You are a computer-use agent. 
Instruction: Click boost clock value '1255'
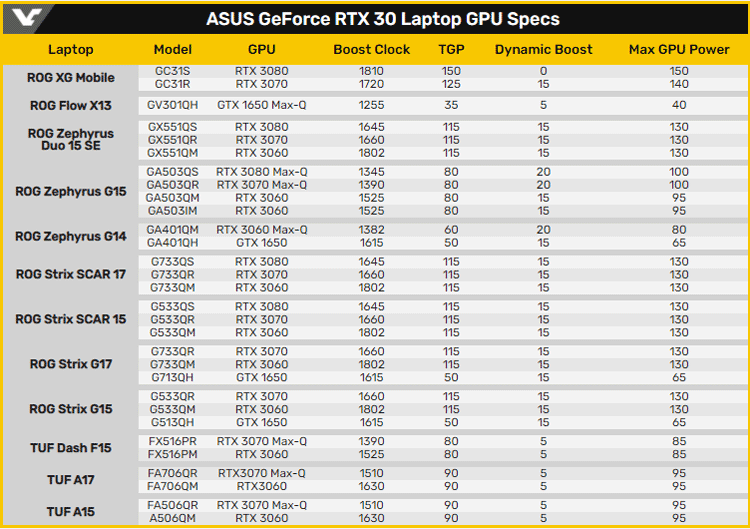click(x=372, y=105)
